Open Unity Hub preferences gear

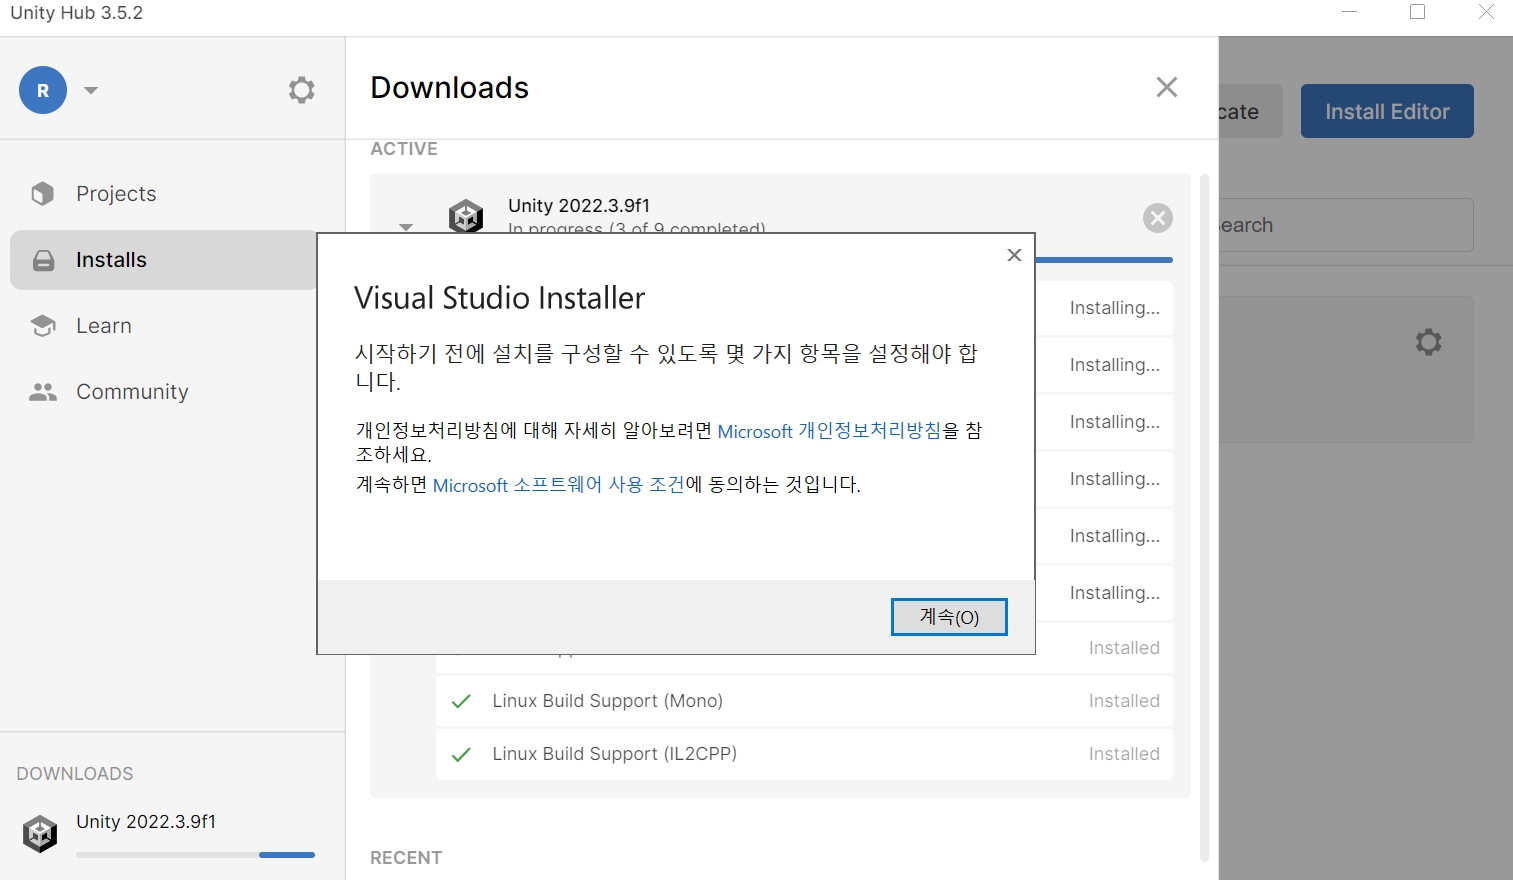pyautogui.click(x=302, y=90)
